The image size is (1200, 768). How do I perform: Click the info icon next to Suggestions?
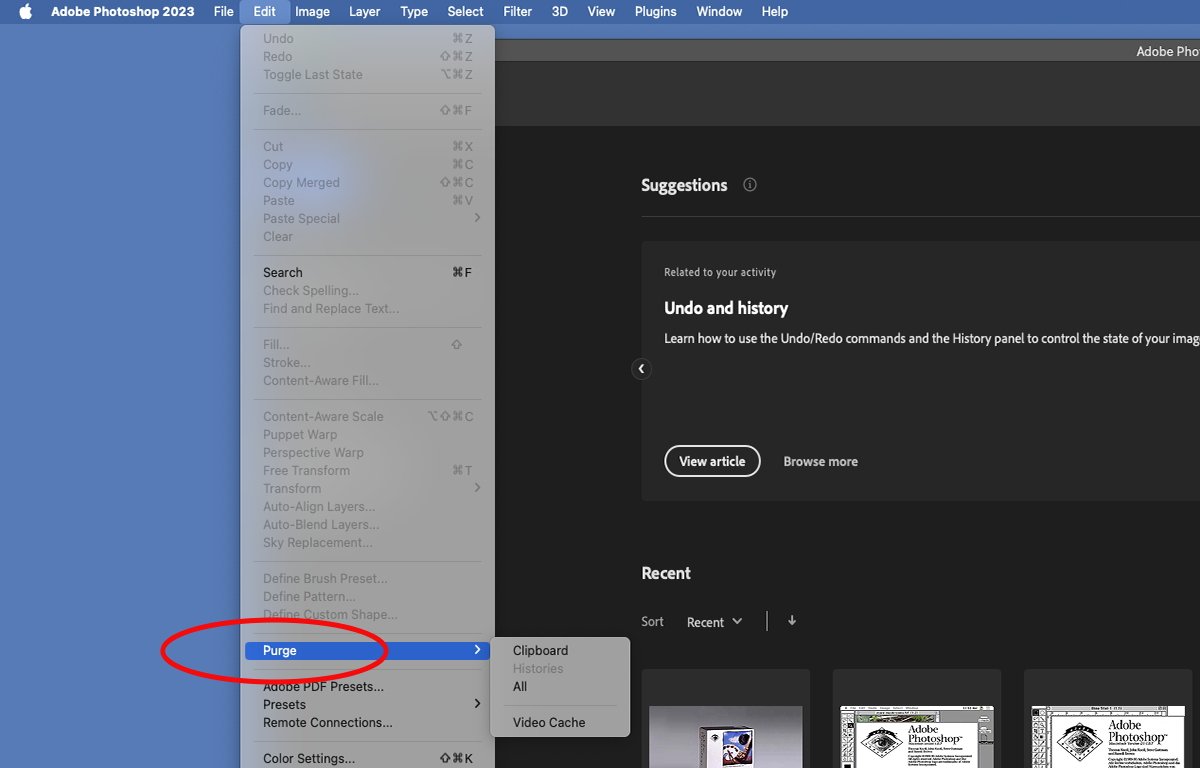tap(749, 184)
